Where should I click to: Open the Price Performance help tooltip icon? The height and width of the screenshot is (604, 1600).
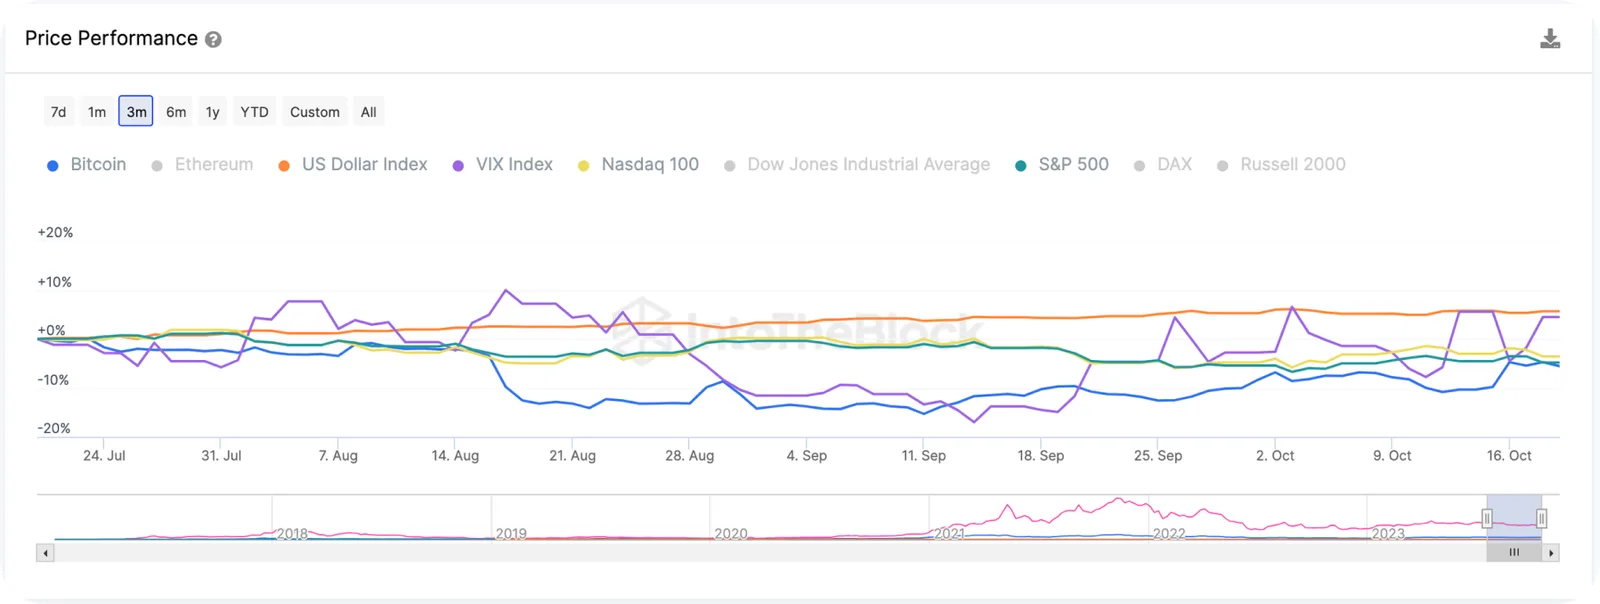[x=213, y=40]
